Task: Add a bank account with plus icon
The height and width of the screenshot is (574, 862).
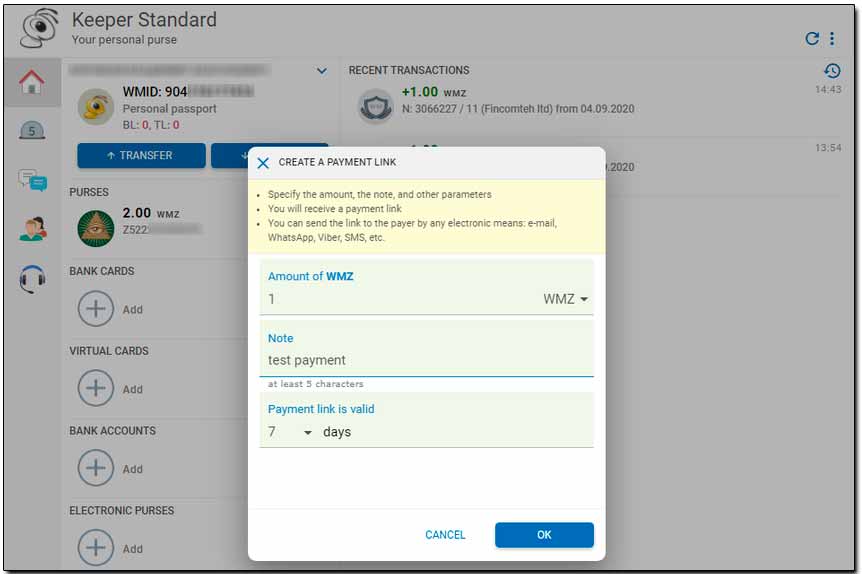Action: pos(96,468)
